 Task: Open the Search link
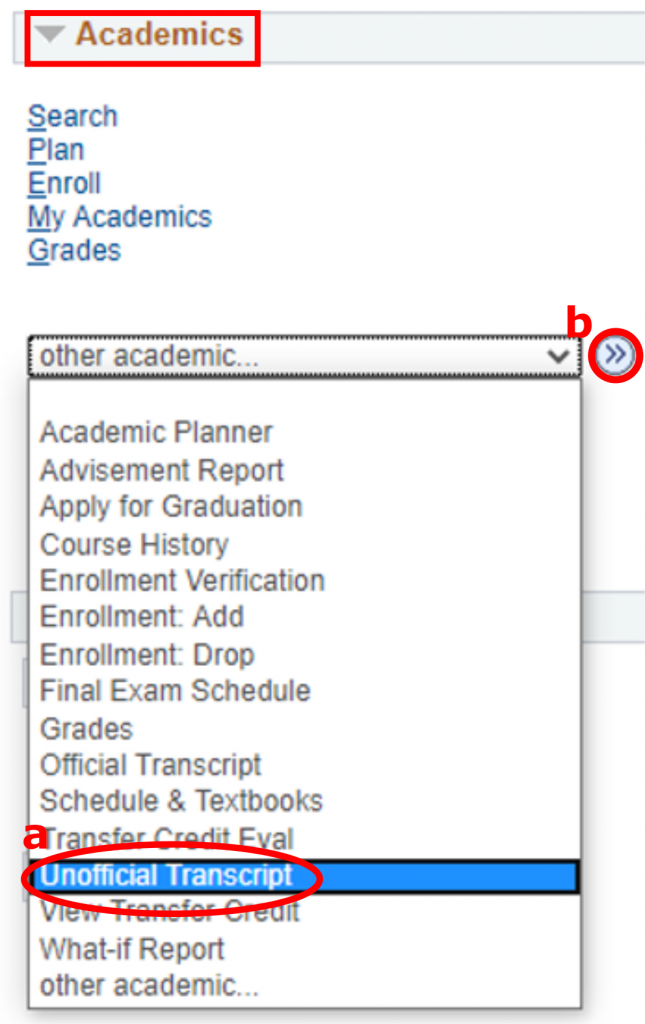click(x=72, y=116)
